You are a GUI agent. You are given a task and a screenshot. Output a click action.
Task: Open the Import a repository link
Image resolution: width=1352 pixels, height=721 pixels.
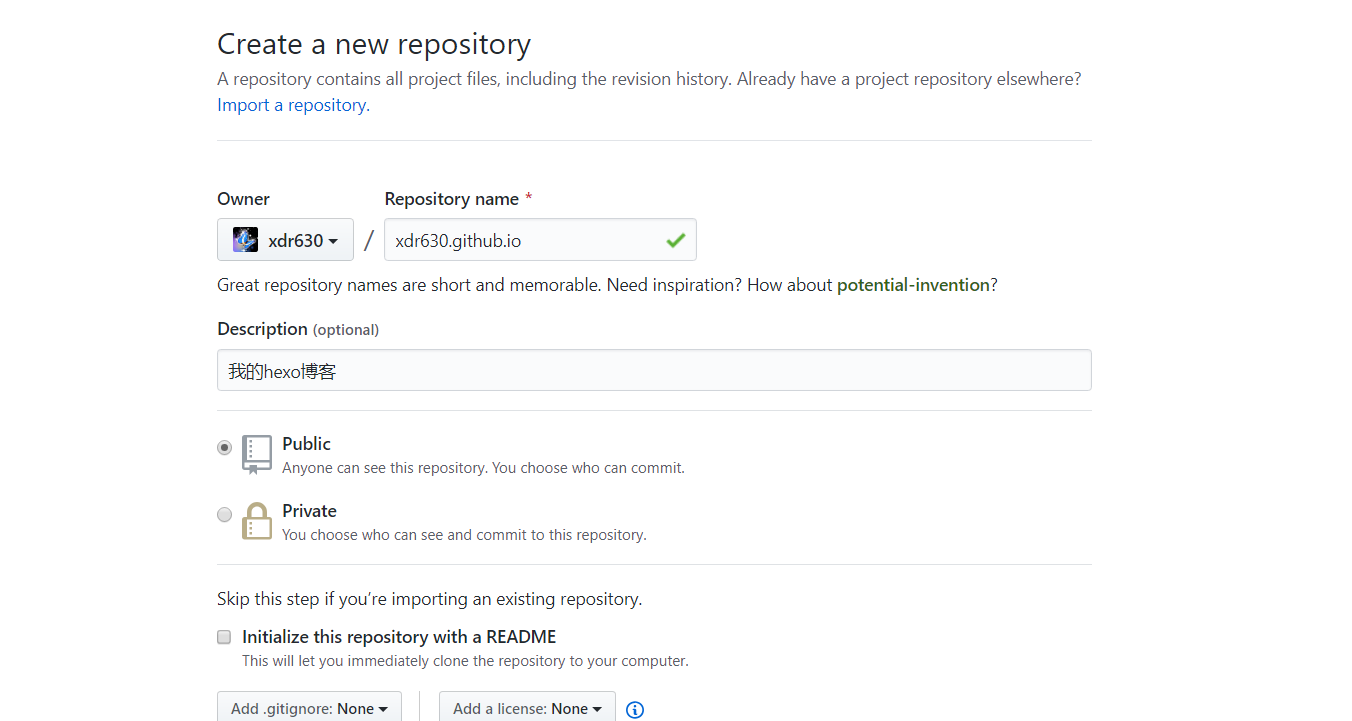pos(293,105)
